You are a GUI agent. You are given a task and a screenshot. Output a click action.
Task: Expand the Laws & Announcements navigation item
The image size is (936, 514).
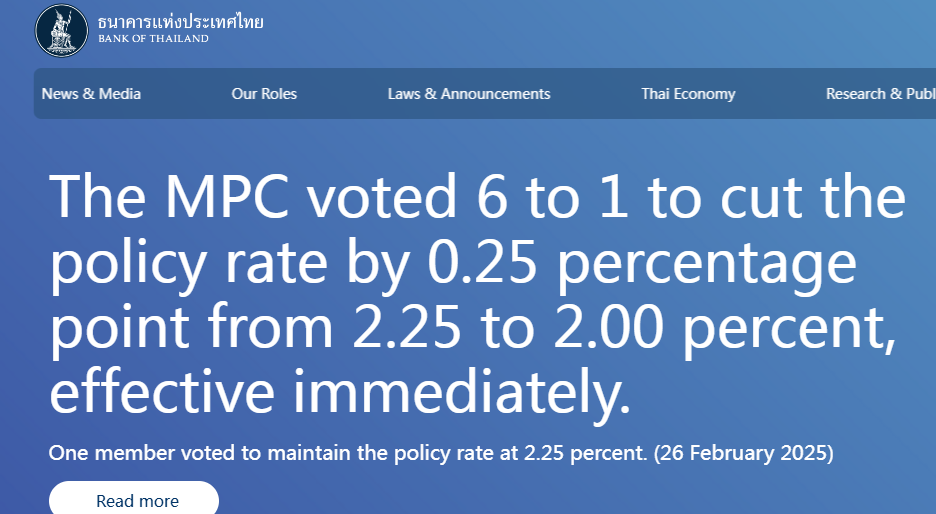coord(469,94)
